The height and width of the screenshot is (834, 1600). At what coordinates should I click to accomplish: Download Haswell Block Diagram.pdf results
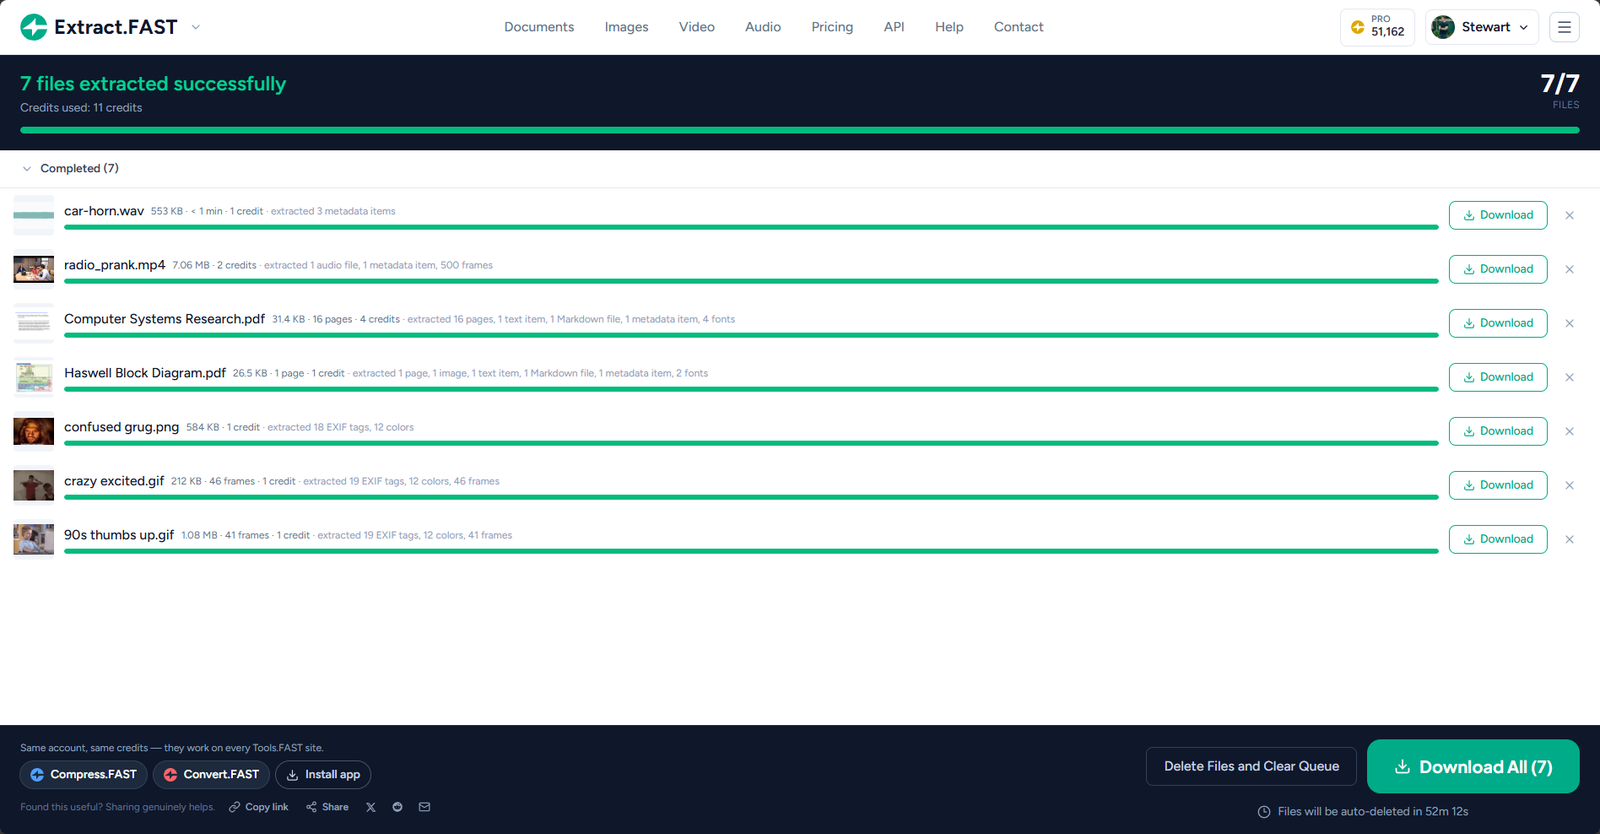pyautogui.click(x=1498, y=377)
